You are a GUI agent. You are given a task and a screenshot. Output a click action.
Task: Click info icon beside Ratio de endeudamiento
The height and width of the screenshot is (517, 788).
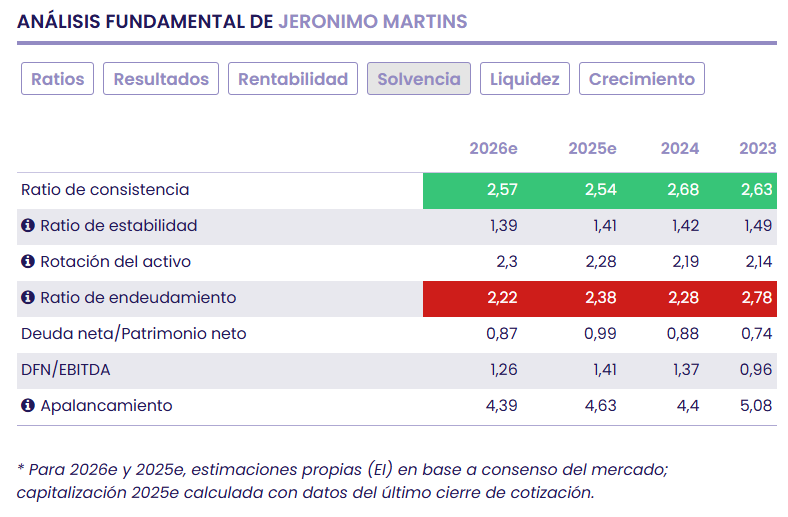point(28,298)
